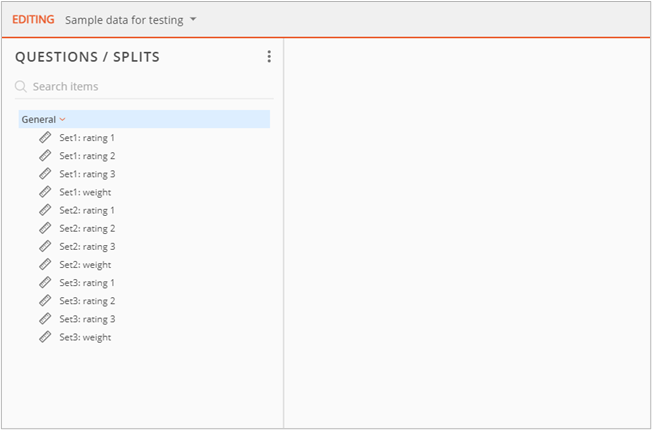Click the ruler icon beside Set3: weight

coord(45,337)
